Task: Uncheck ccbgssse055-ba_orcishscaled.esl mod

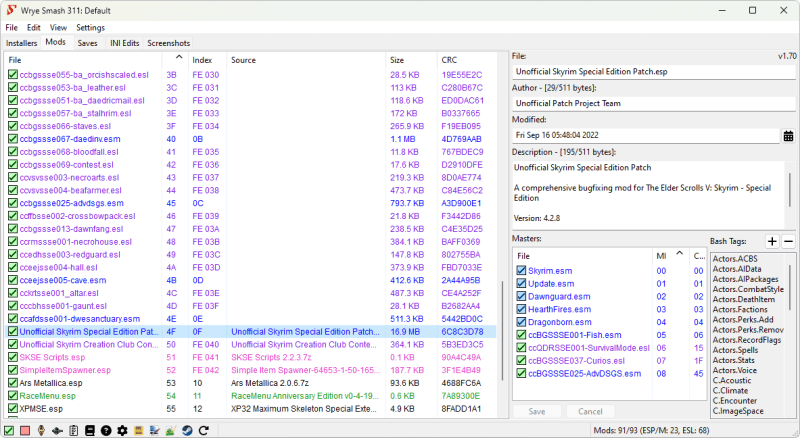Action: 13,75
